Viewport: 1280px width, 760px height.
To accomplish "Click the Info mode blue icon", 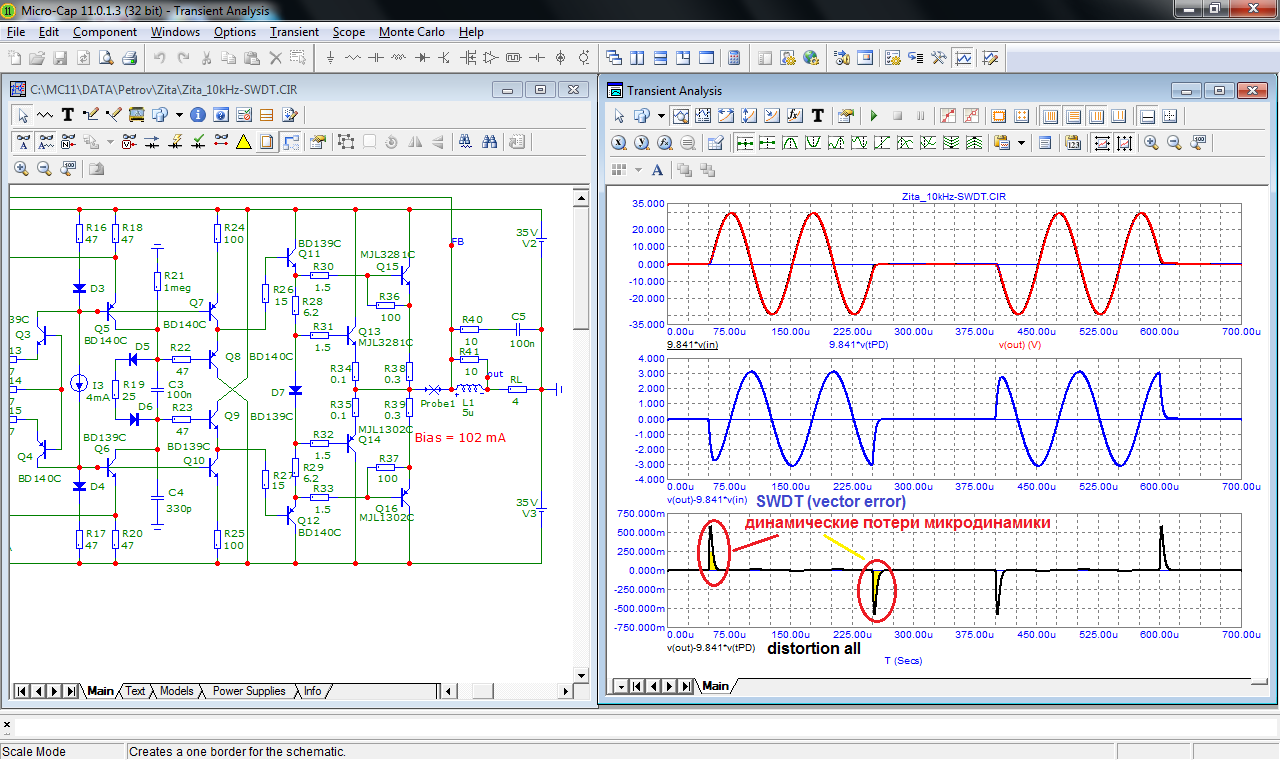I will (x=197, y=115).
